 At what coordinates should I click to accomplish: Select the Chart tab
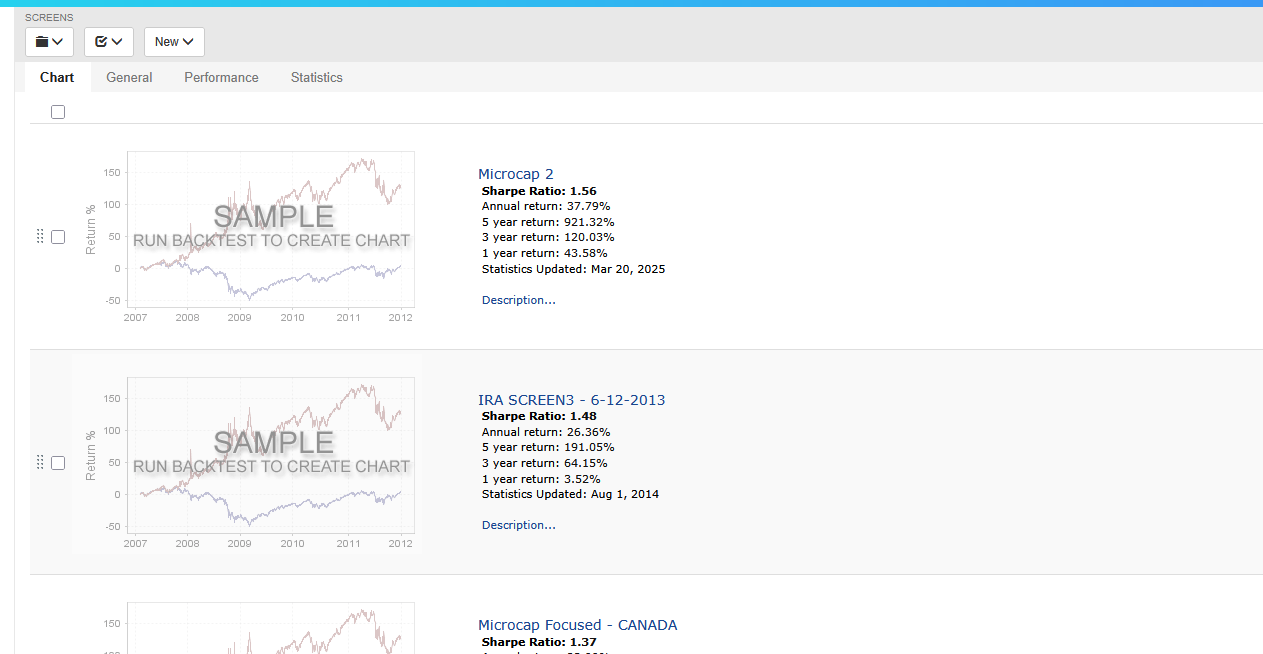click(x=57, y=77)
